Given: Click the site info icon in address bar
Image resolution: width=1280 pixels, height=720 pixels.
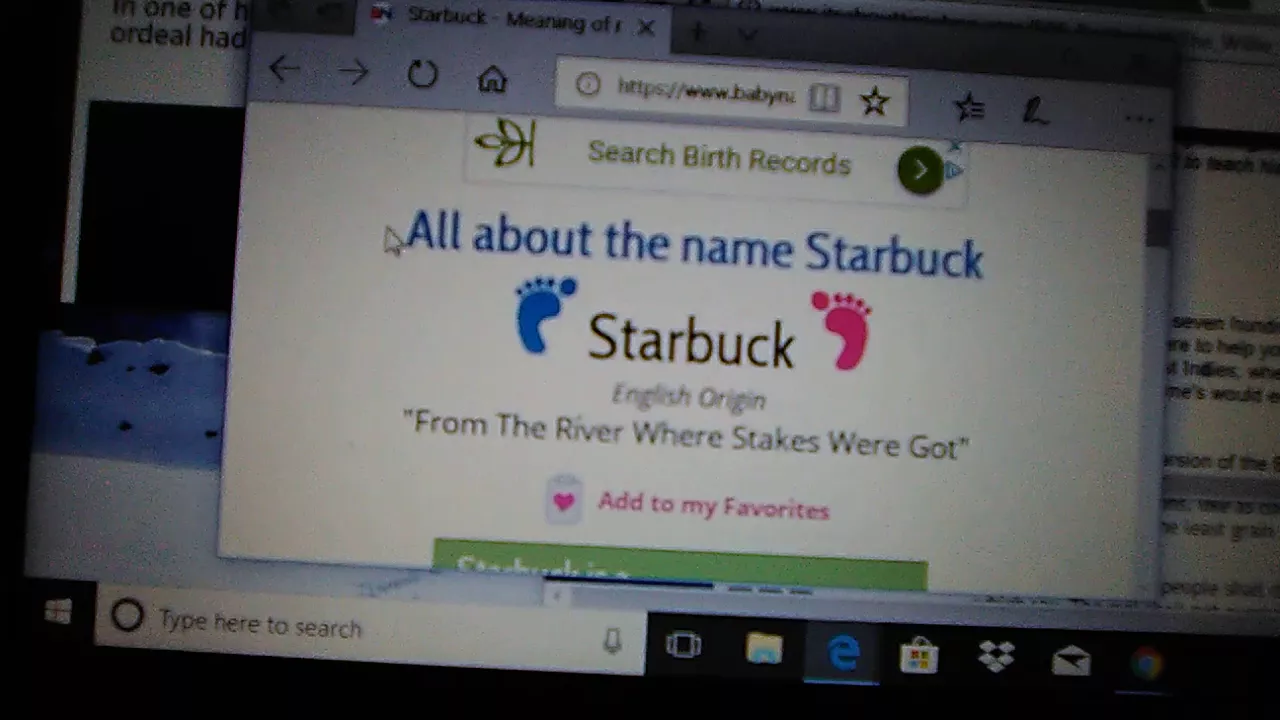Looking at the screenshot, I should coord(587,85).
